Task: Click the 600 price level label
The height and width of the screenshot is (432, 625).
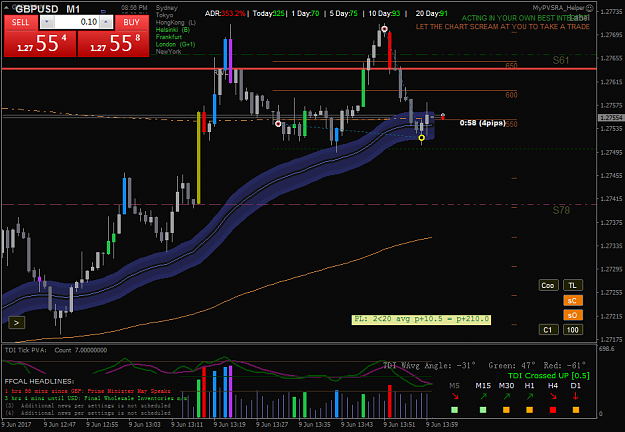Action: 511,95
